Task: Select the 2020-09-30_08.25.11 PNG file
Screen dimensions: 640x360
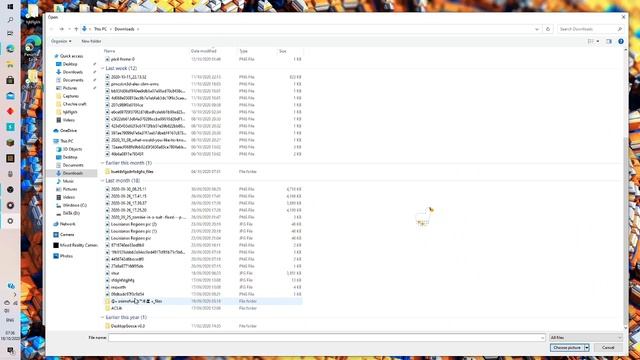Action: [x=203, y=189]
